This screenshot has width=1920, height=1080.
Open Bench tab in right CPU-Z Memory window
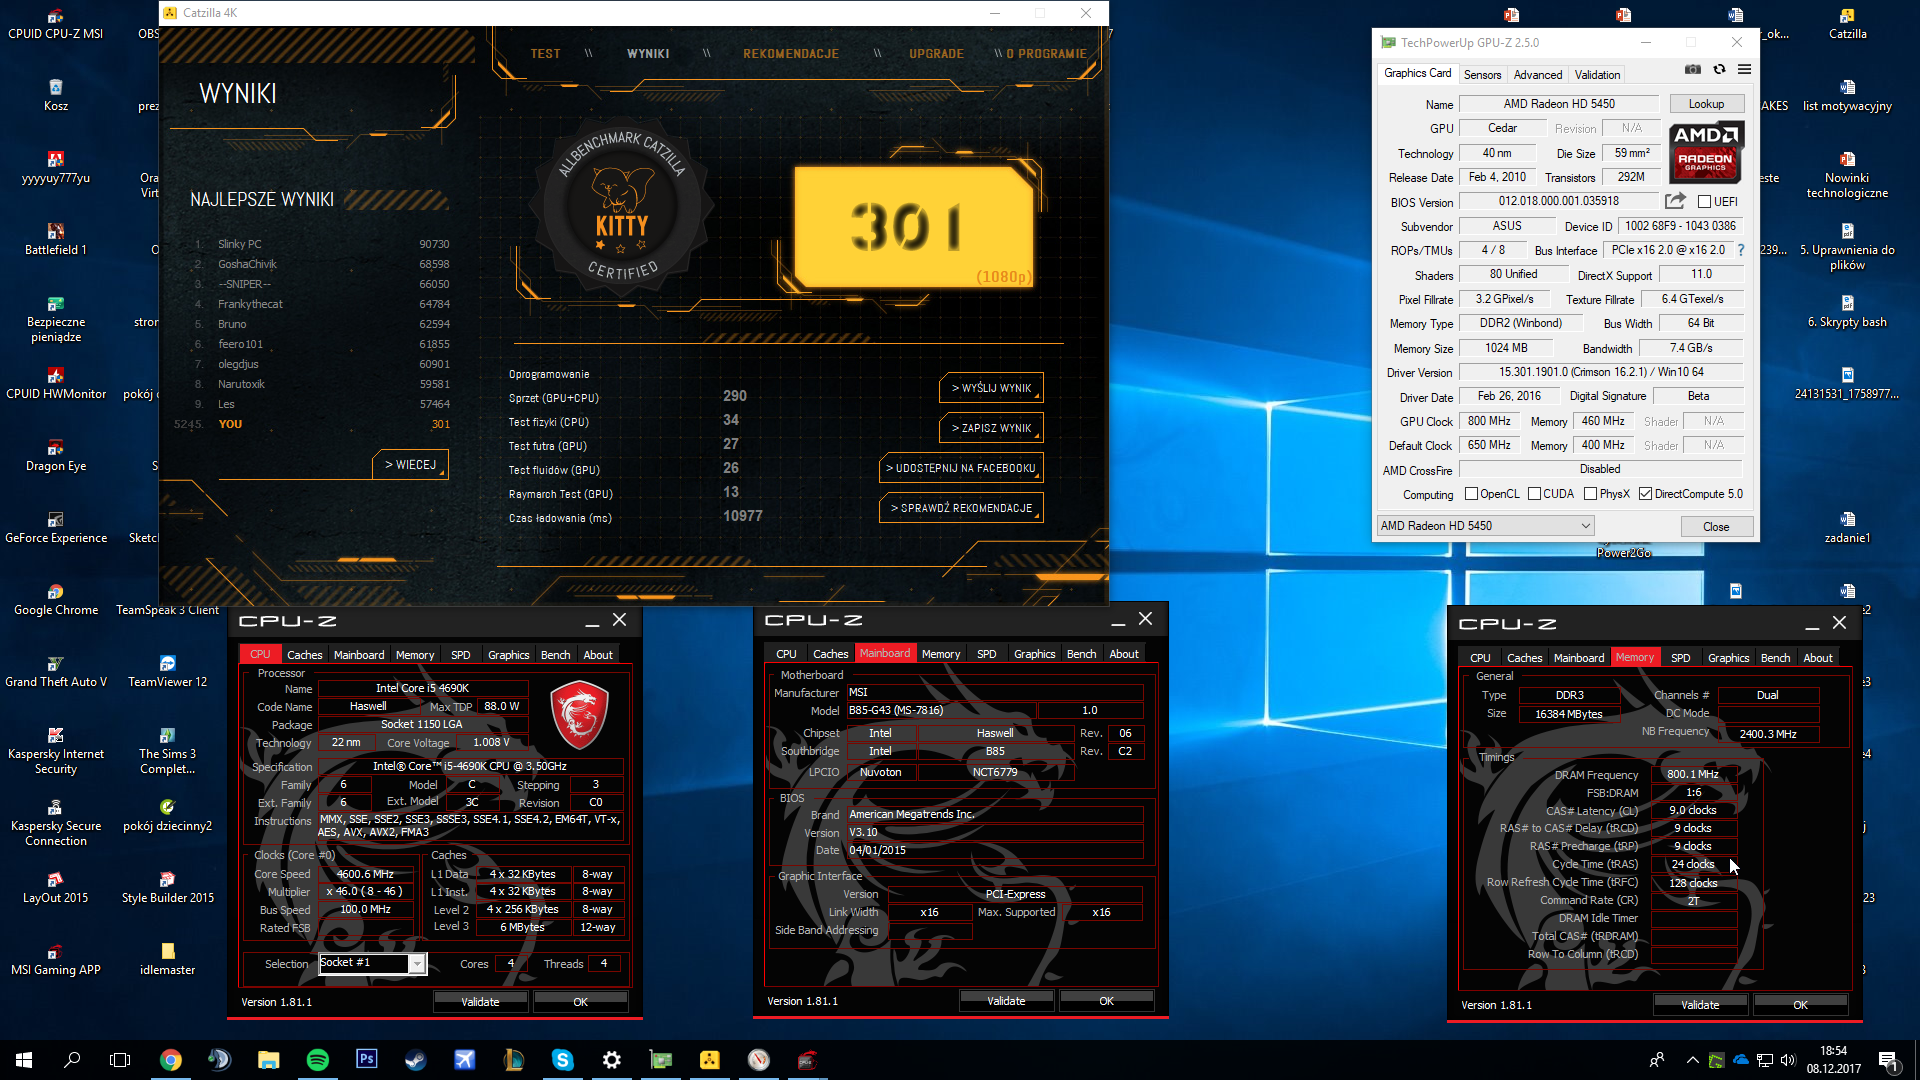coord(1775,658)
